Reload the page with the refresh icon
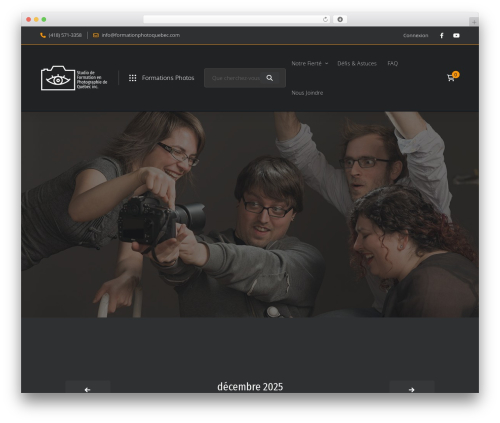The height and width of the screenshot is (423, 500). [325, 19]
